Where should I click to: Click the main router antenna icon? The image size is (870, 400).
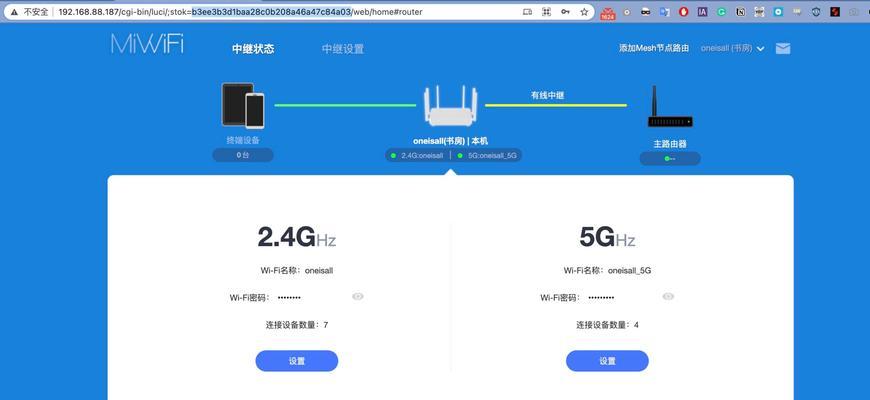[670, 107]
